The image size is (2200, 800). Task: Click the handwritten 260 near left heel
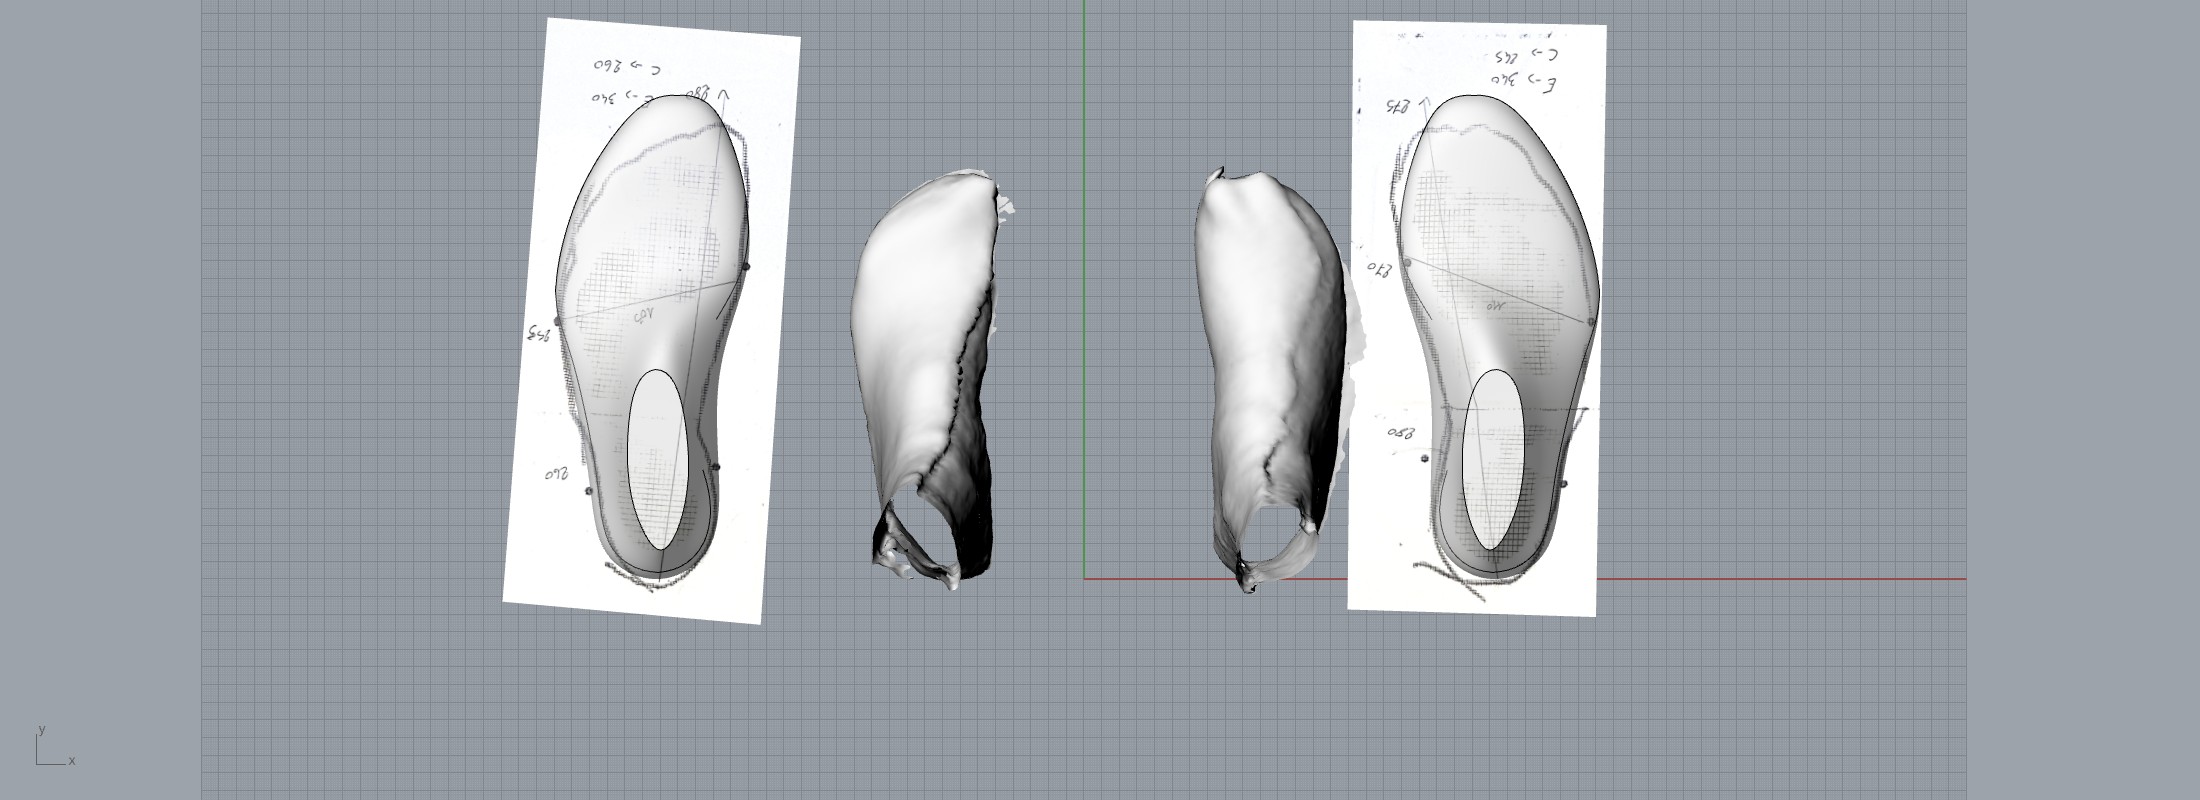(556, 474)
